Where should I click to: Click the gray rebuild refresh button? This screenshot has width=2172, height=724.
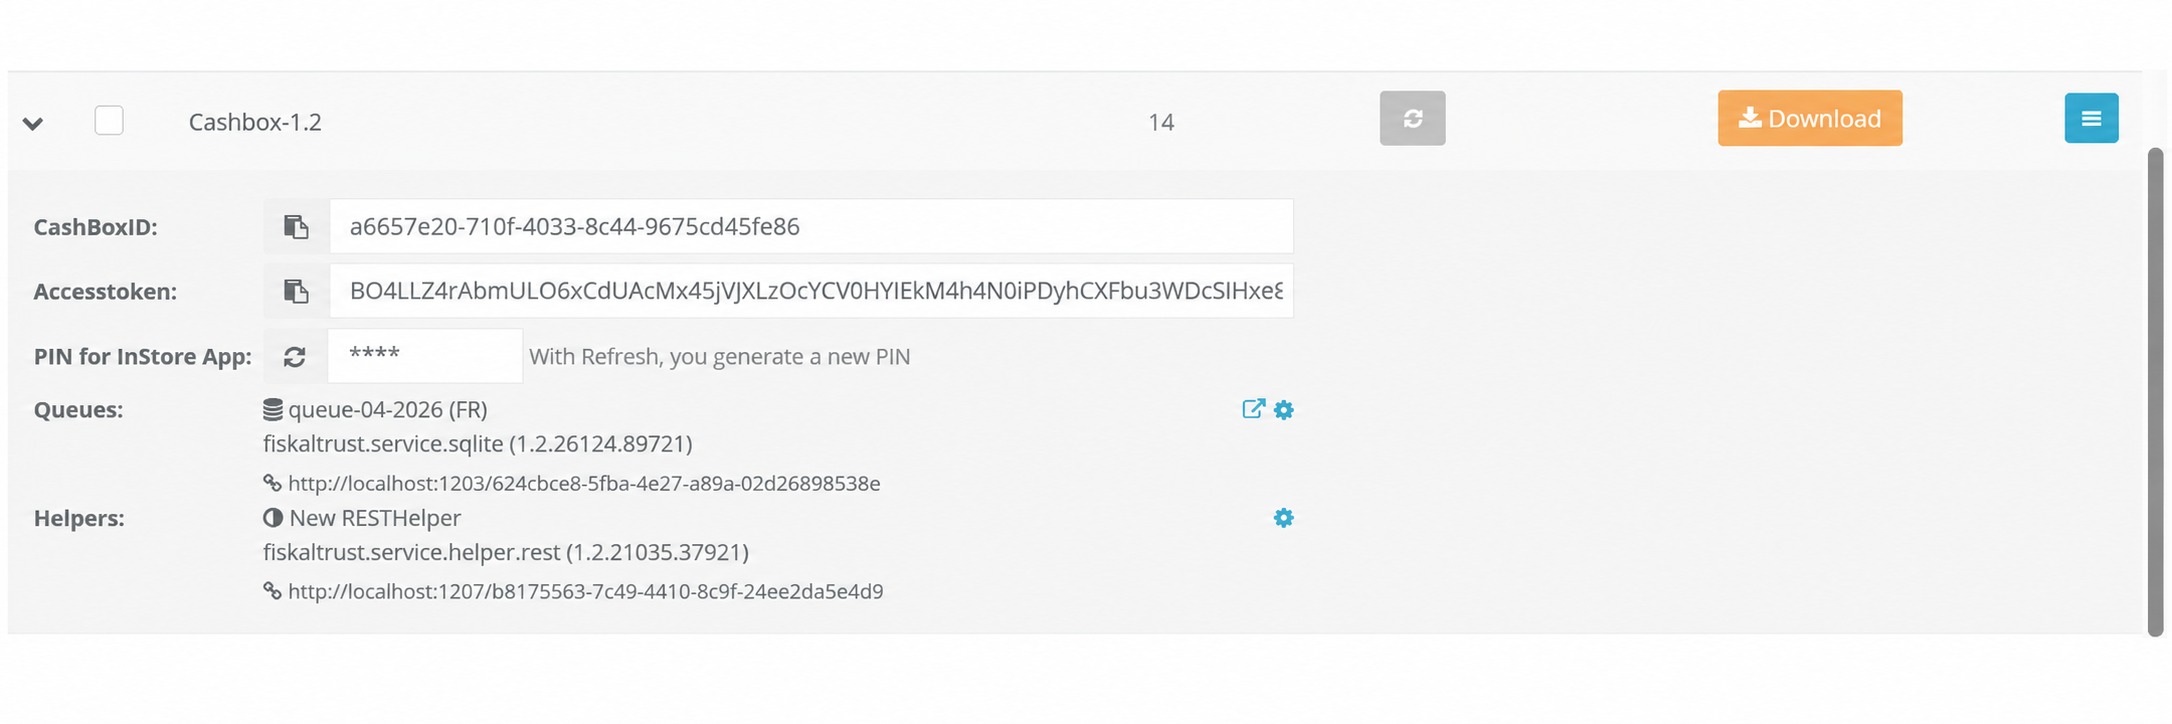click(1412, 118)
